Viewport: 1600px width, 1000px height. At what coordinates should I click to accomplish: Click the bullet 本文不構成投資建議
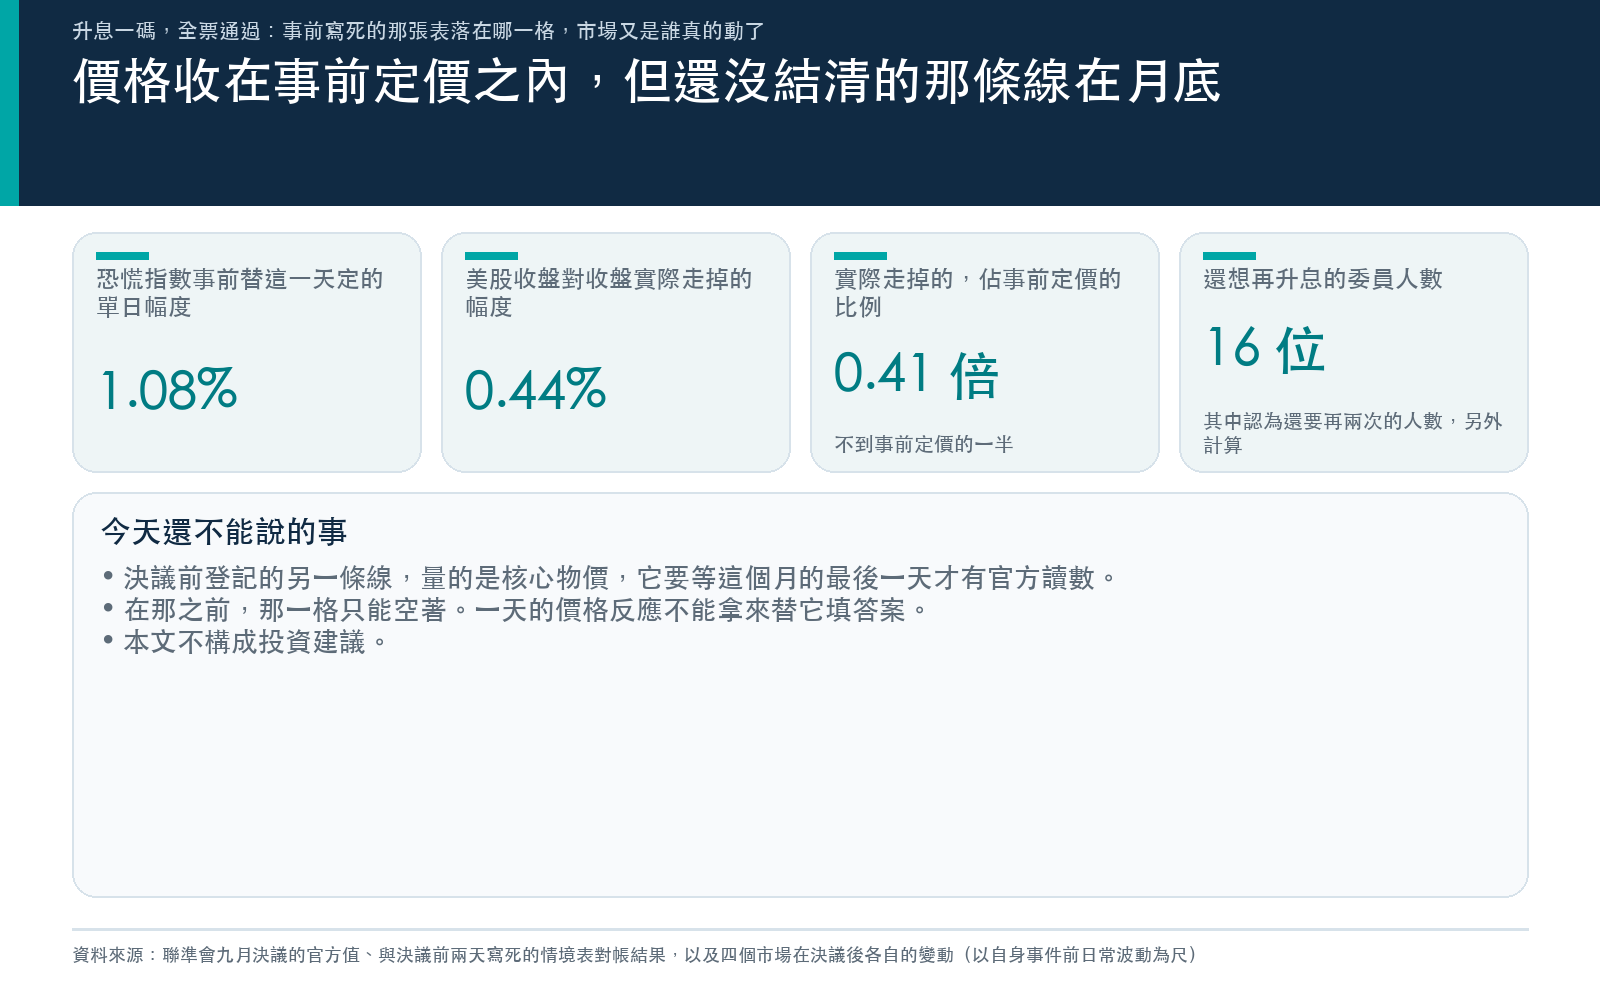pyautogui.click(x=245, y=642)
